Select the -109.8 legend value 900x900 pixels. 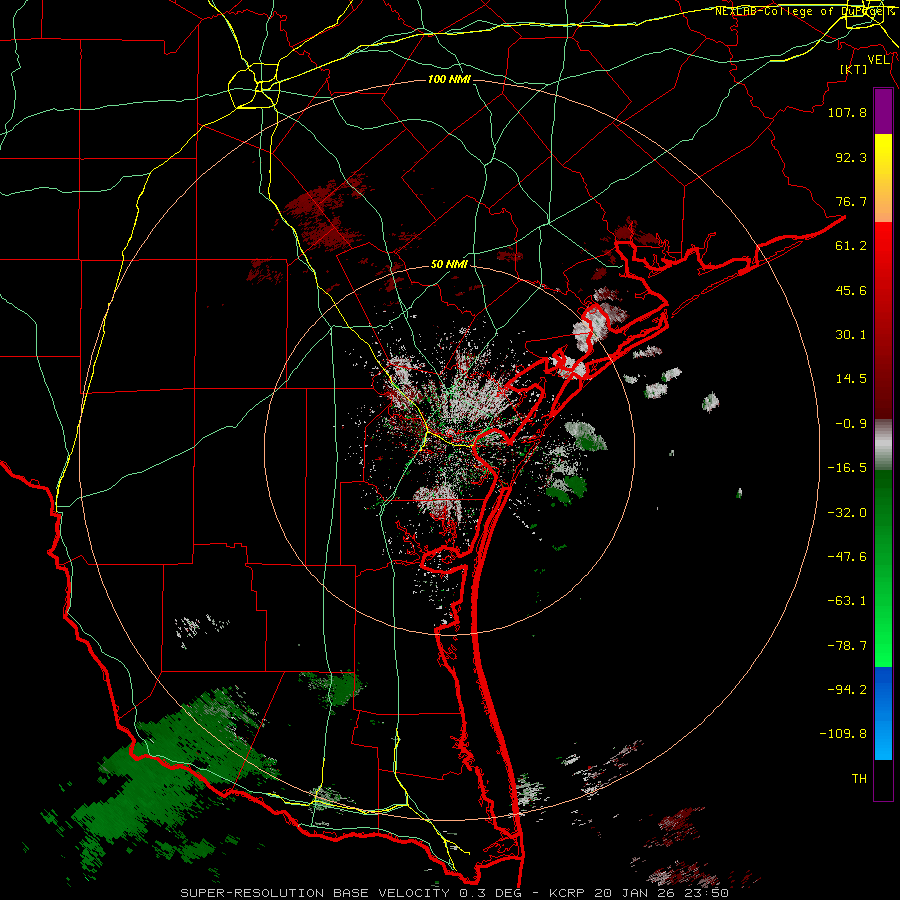click(x=843, y=734)
